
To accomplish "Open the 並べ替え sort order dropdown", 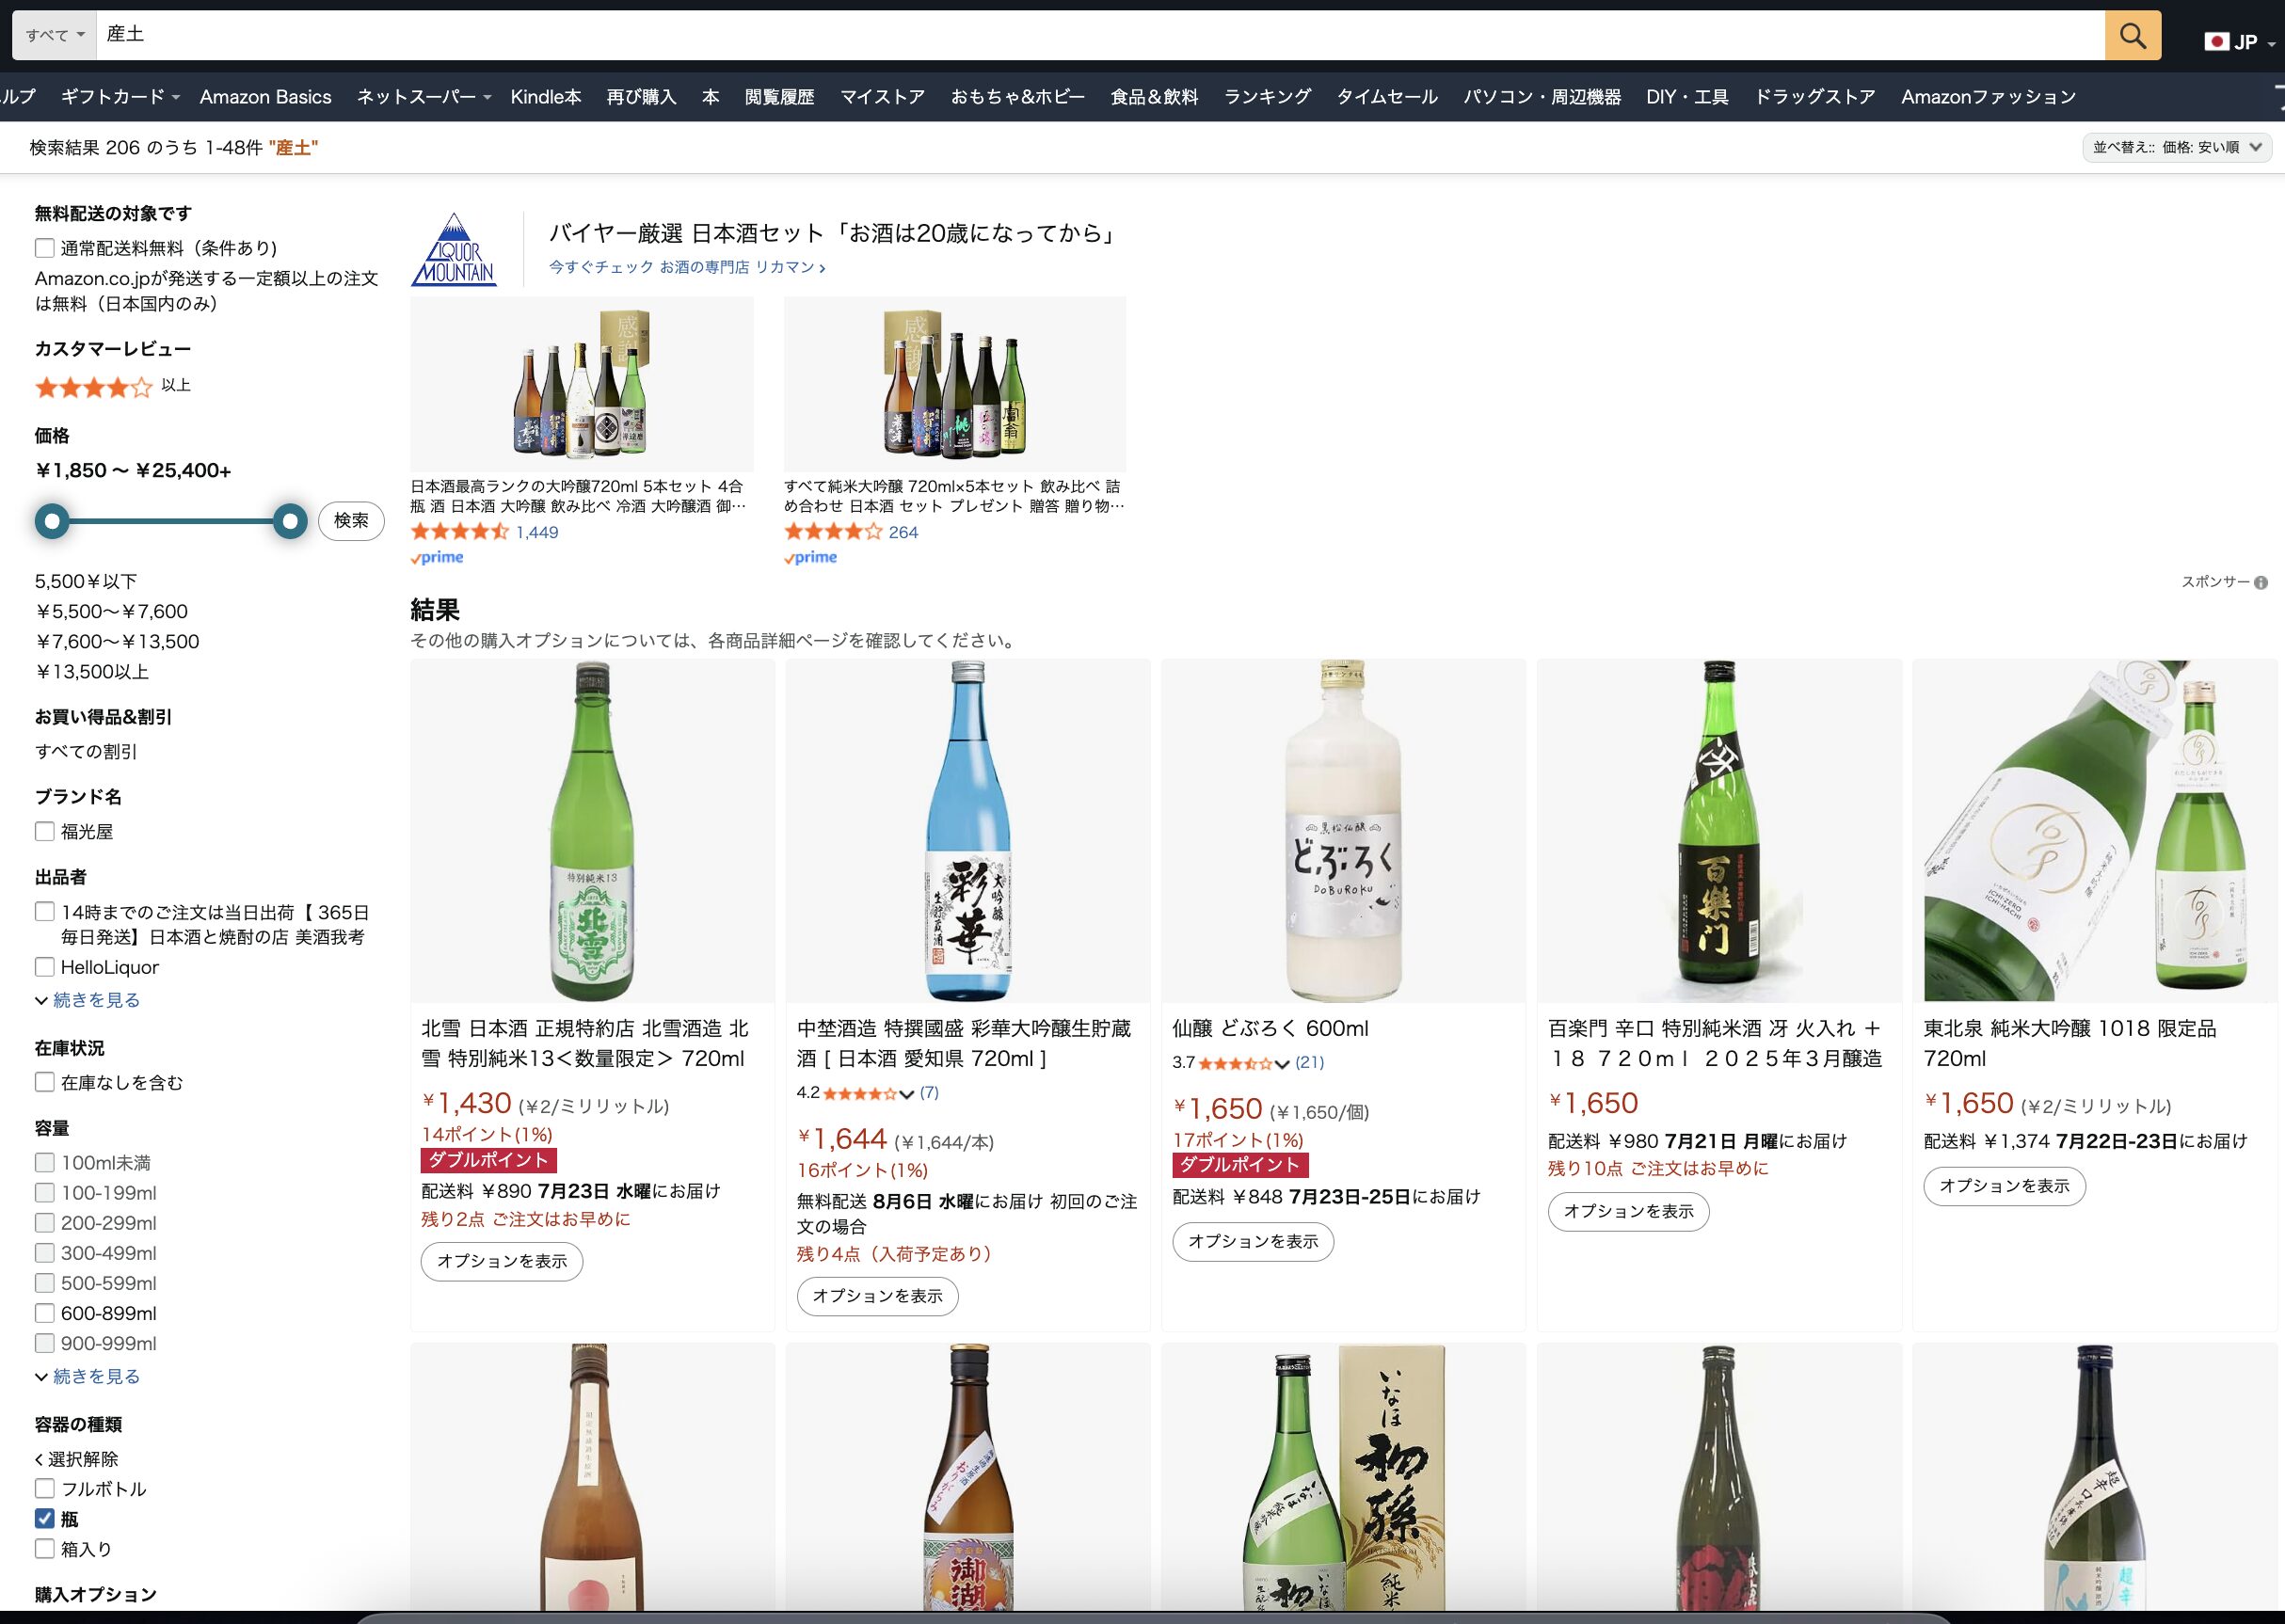I will (2177, 147).
